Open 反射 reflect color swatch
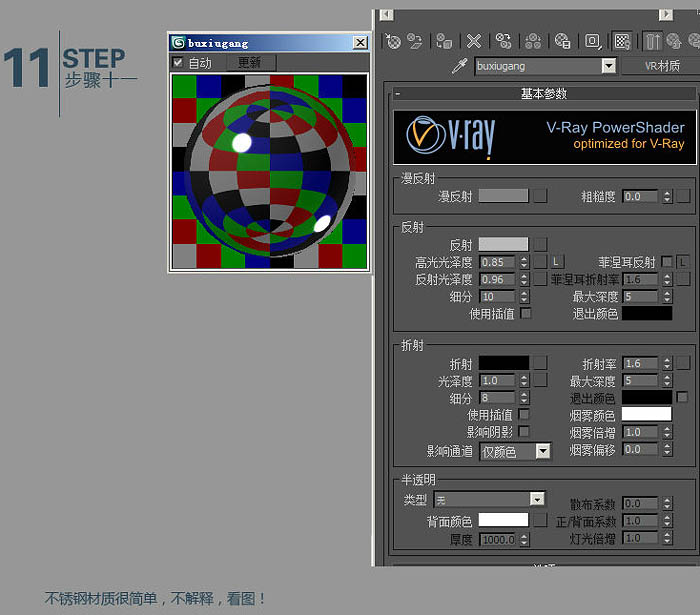 [503, 244]
